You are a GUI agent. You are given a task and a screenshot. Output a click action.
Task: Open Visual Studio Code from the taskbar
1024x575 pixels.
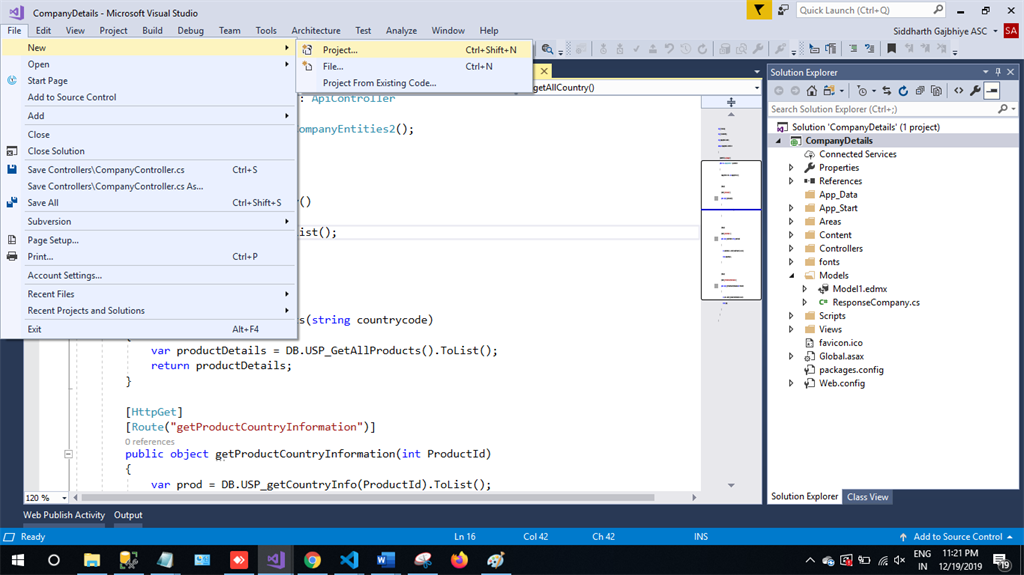[349, 560]
